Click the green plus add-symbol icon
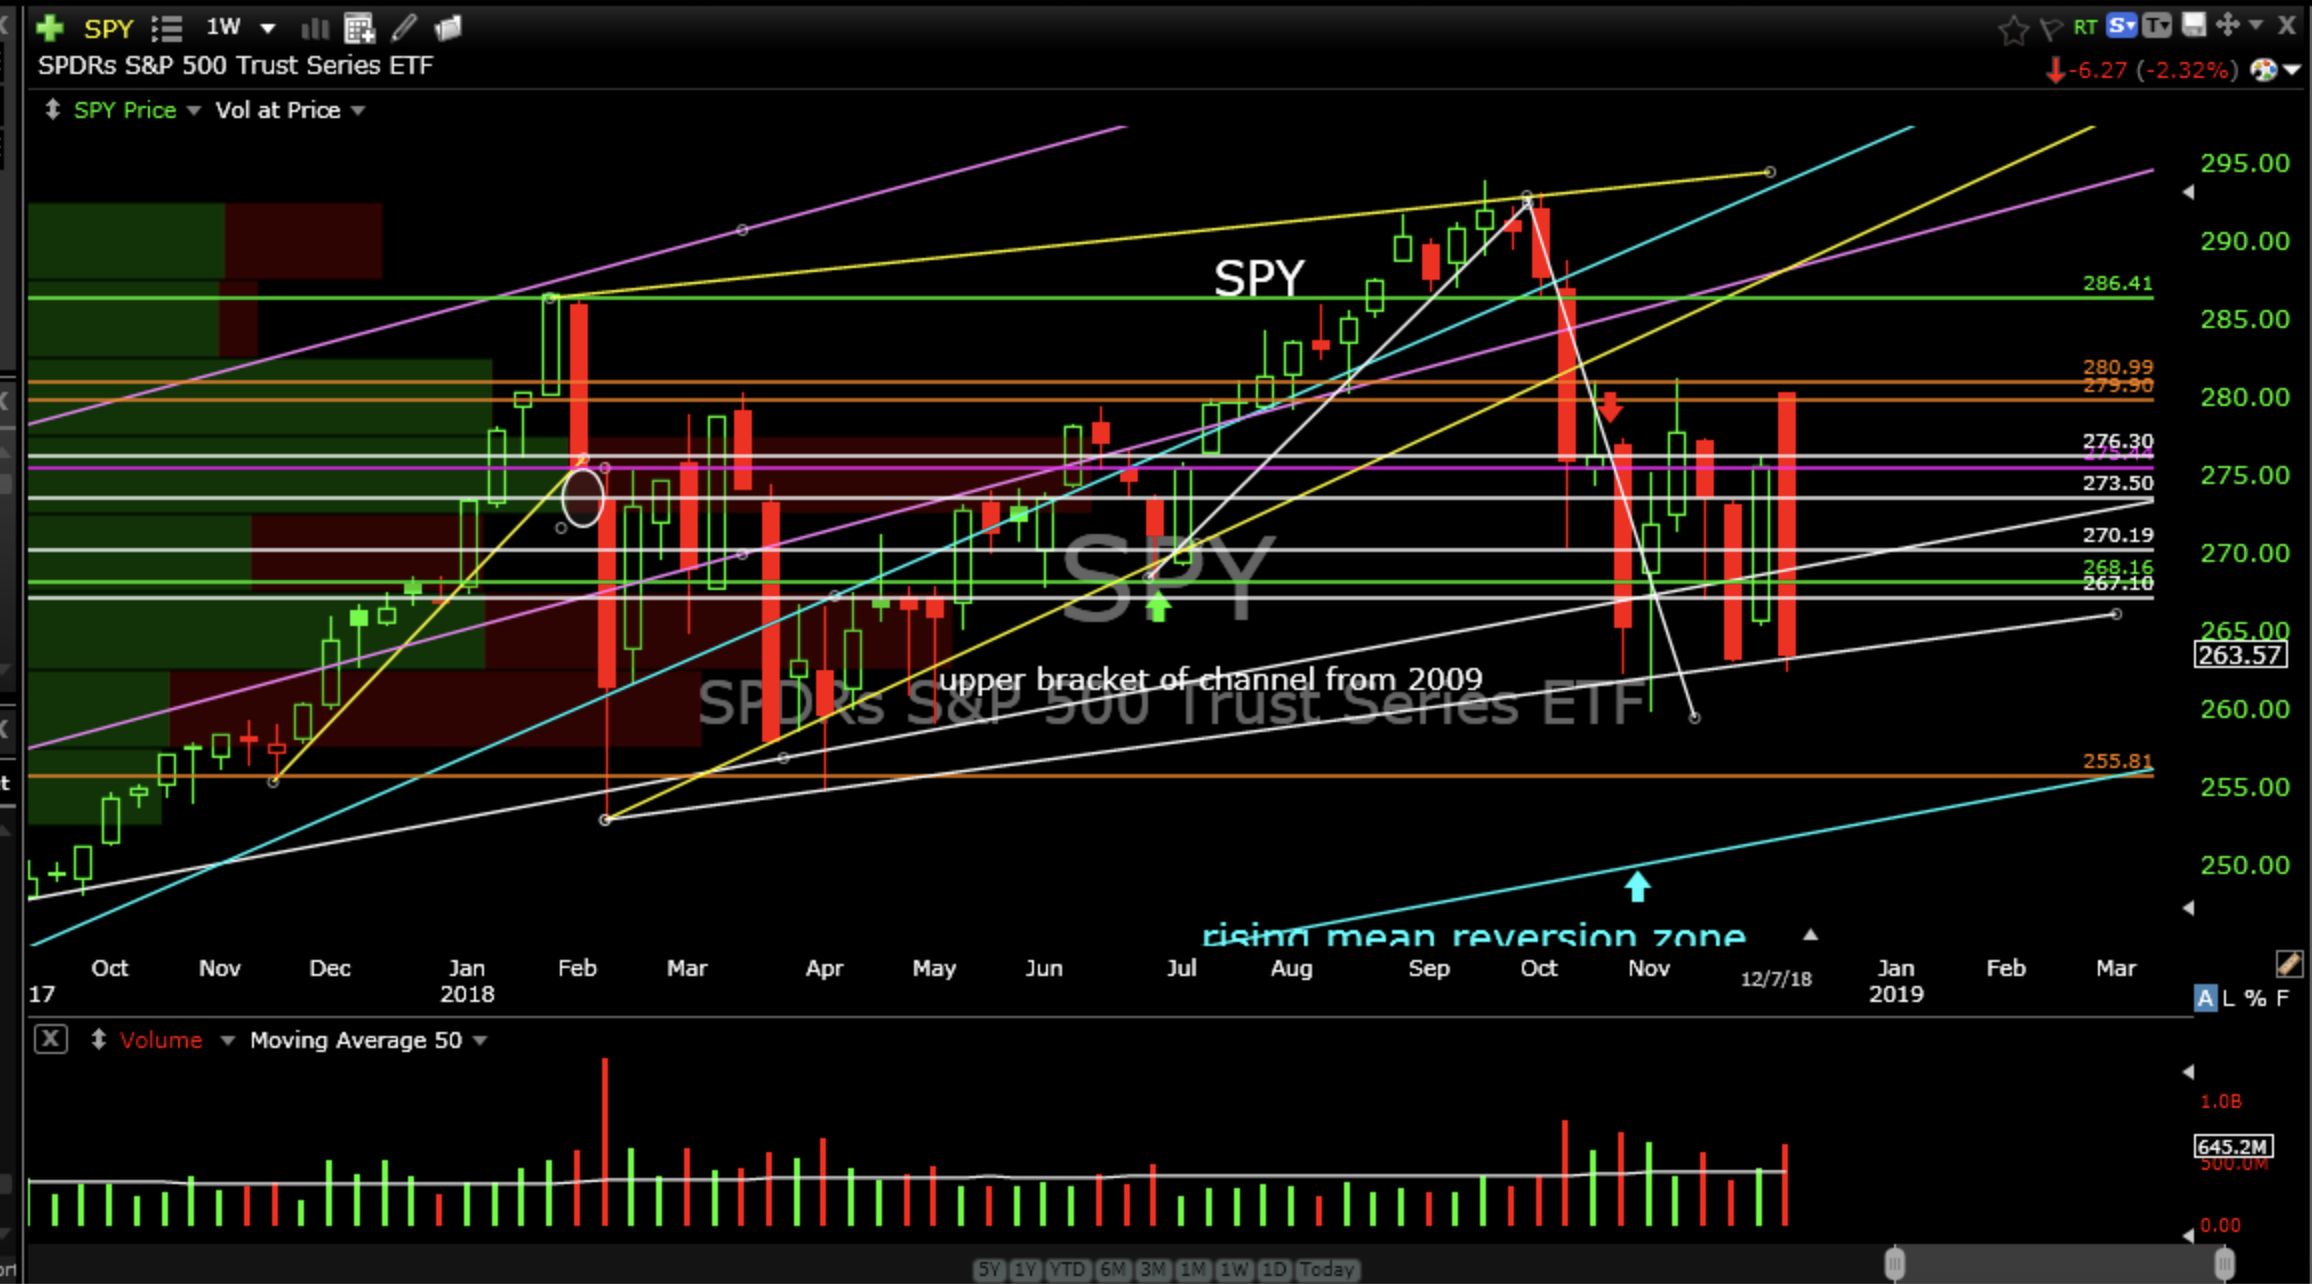2312x1284 pixels. 49,28
